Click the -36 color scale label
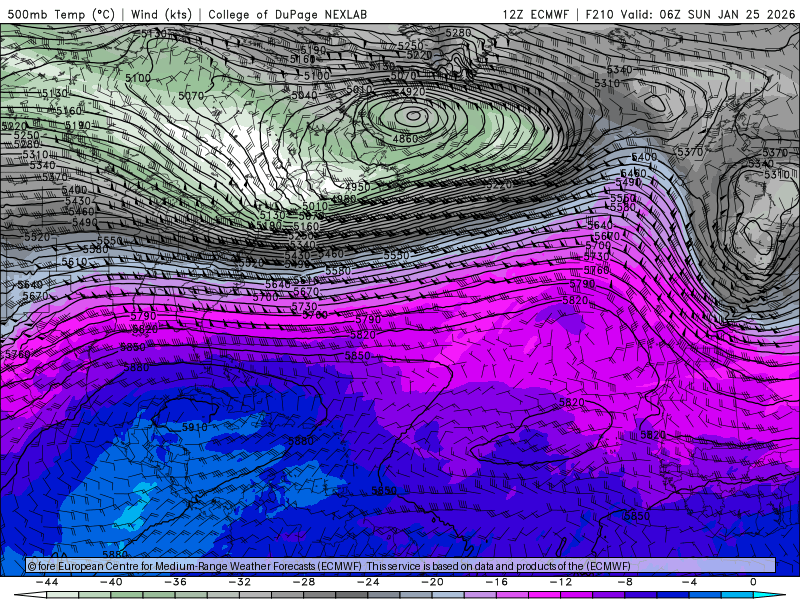 176,582
